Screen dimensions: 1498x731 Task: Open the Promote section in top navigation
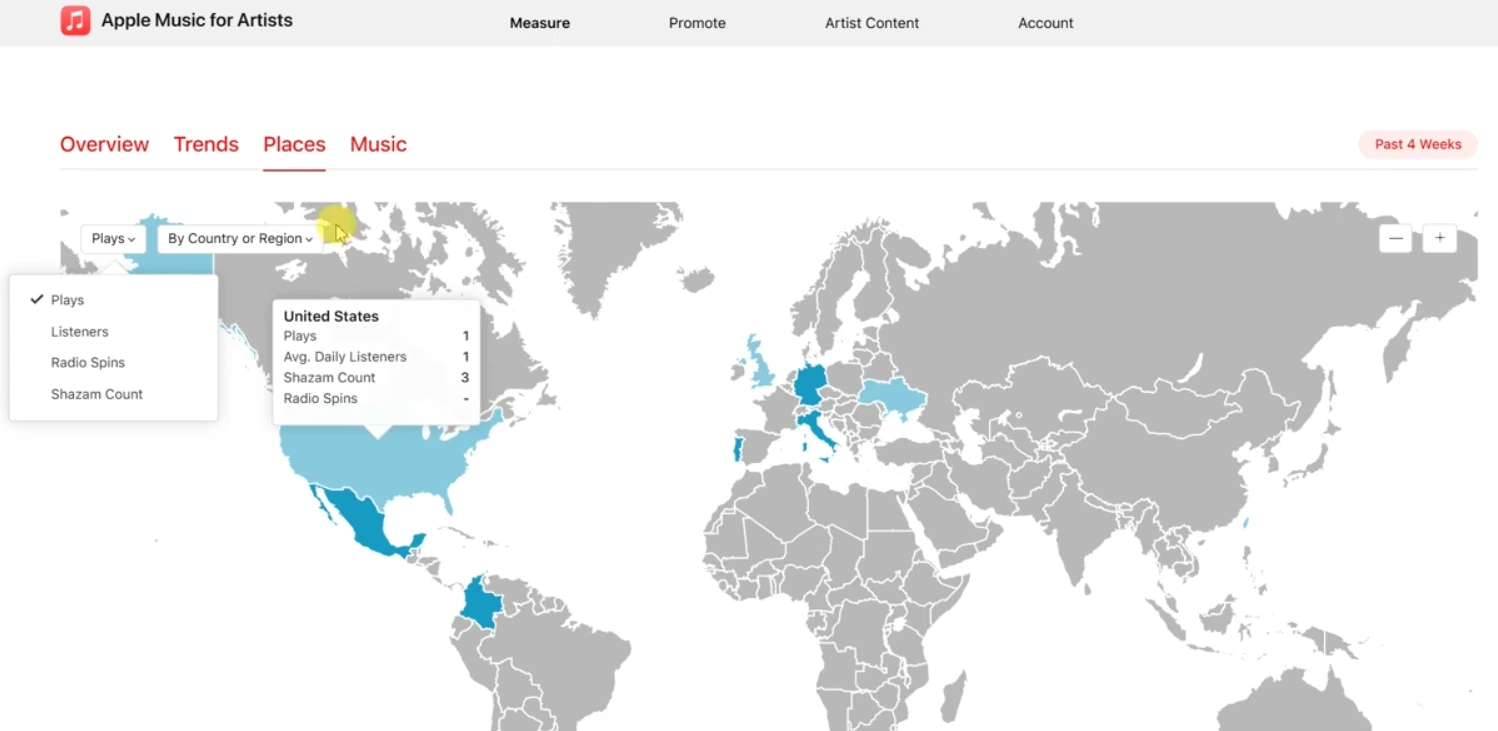click(x=697, y=23)
